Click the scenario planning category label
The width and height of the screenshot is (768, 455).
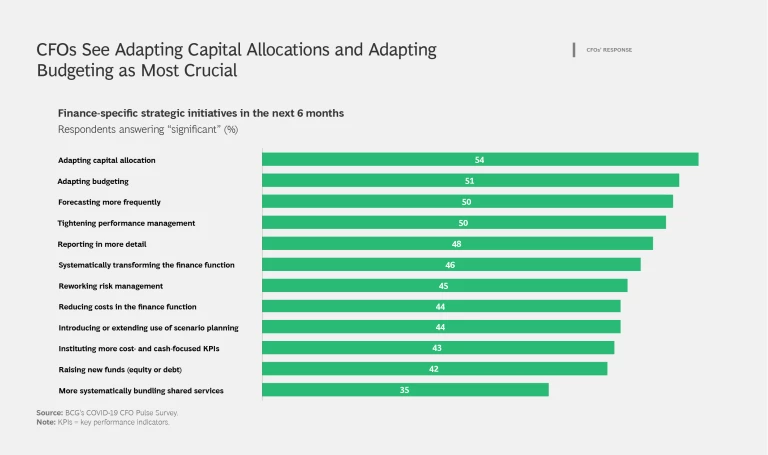click(x=148, y=327)
